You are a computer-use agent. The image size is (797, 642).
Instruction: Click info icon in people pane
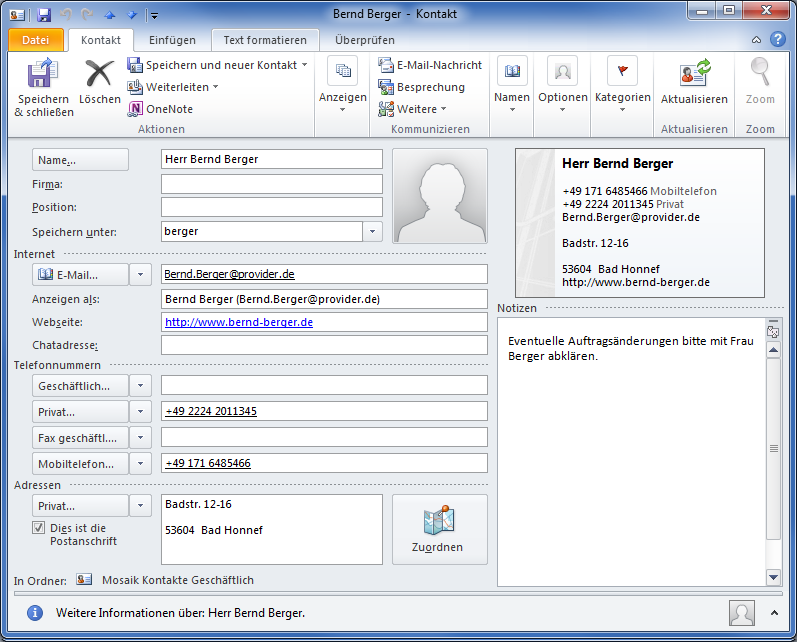point(35,613)
